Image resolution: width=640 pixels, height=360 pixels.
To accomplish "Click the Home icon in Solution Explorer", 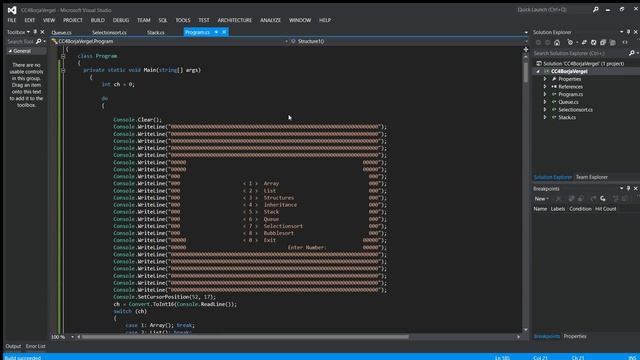I will point(557,42).
